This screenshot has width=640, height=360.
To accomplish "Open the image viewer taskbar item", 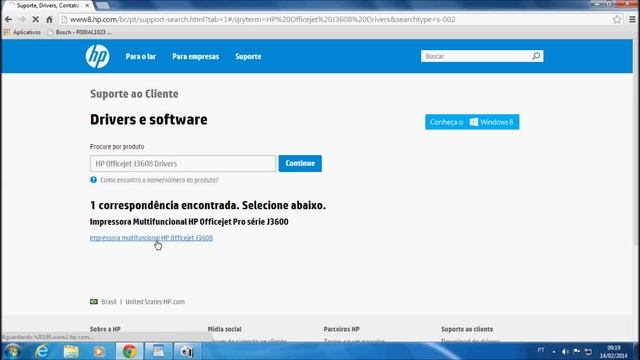I will pyautogui.click(x=158, y=351).
